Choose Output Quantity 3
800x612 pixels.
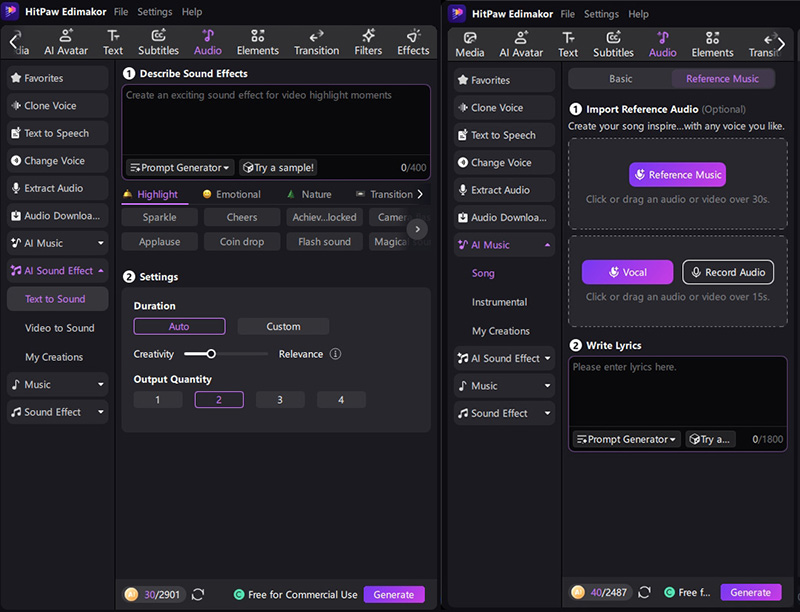coord(280,400)
